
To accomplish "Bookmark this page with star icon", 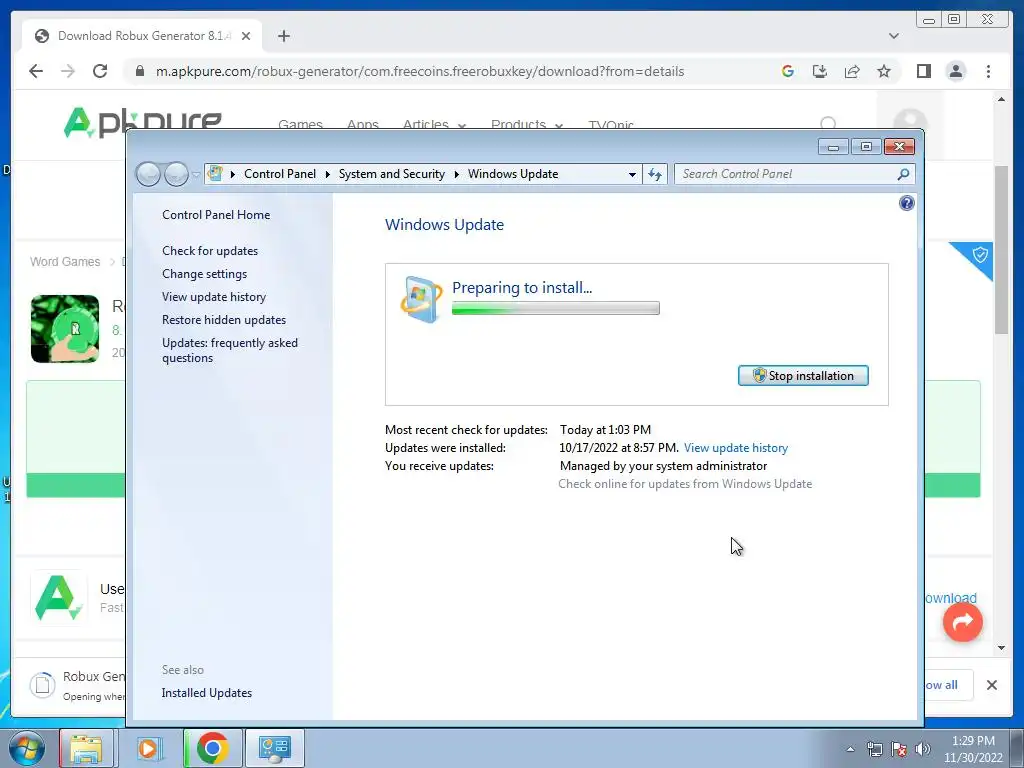I will [884, 71].
